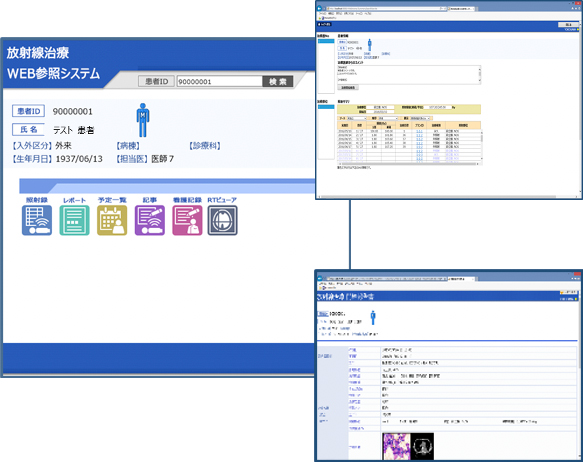Click the 患者ID search input field
This screenshot has width=583, height=462.
(220, 81)
